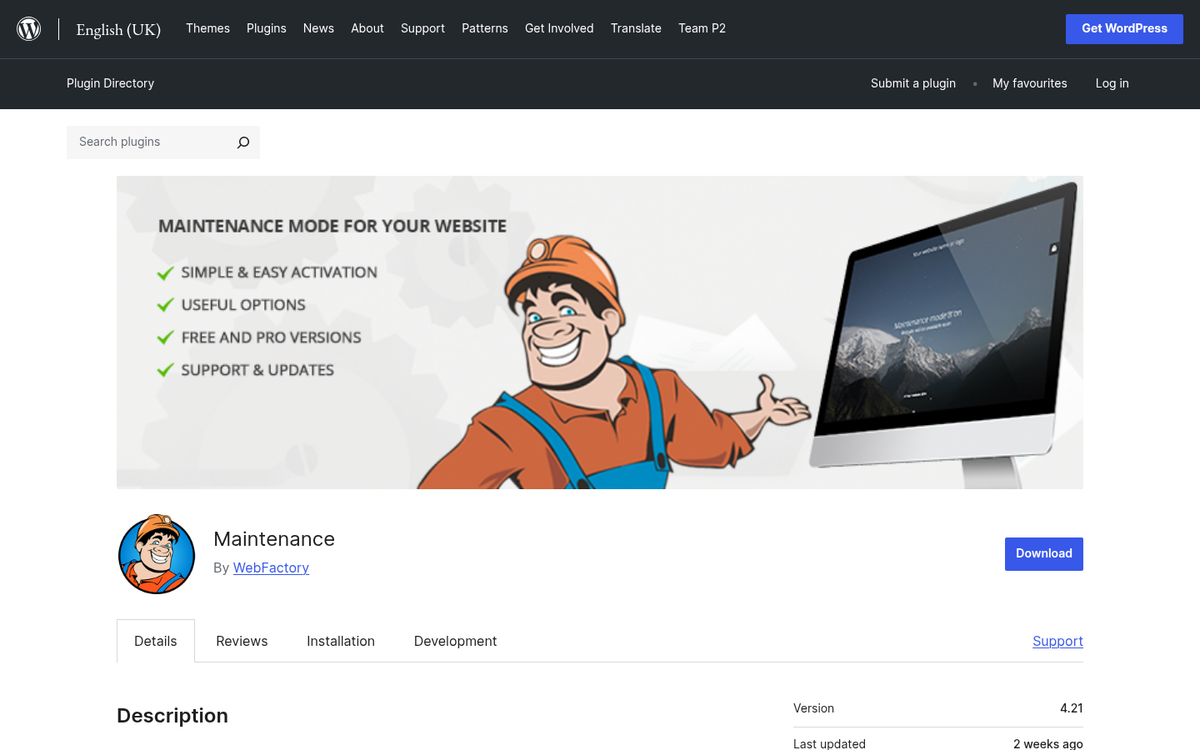Select the News menu item
This screenshot has height=750, width=1200.
tap(318, 28)
